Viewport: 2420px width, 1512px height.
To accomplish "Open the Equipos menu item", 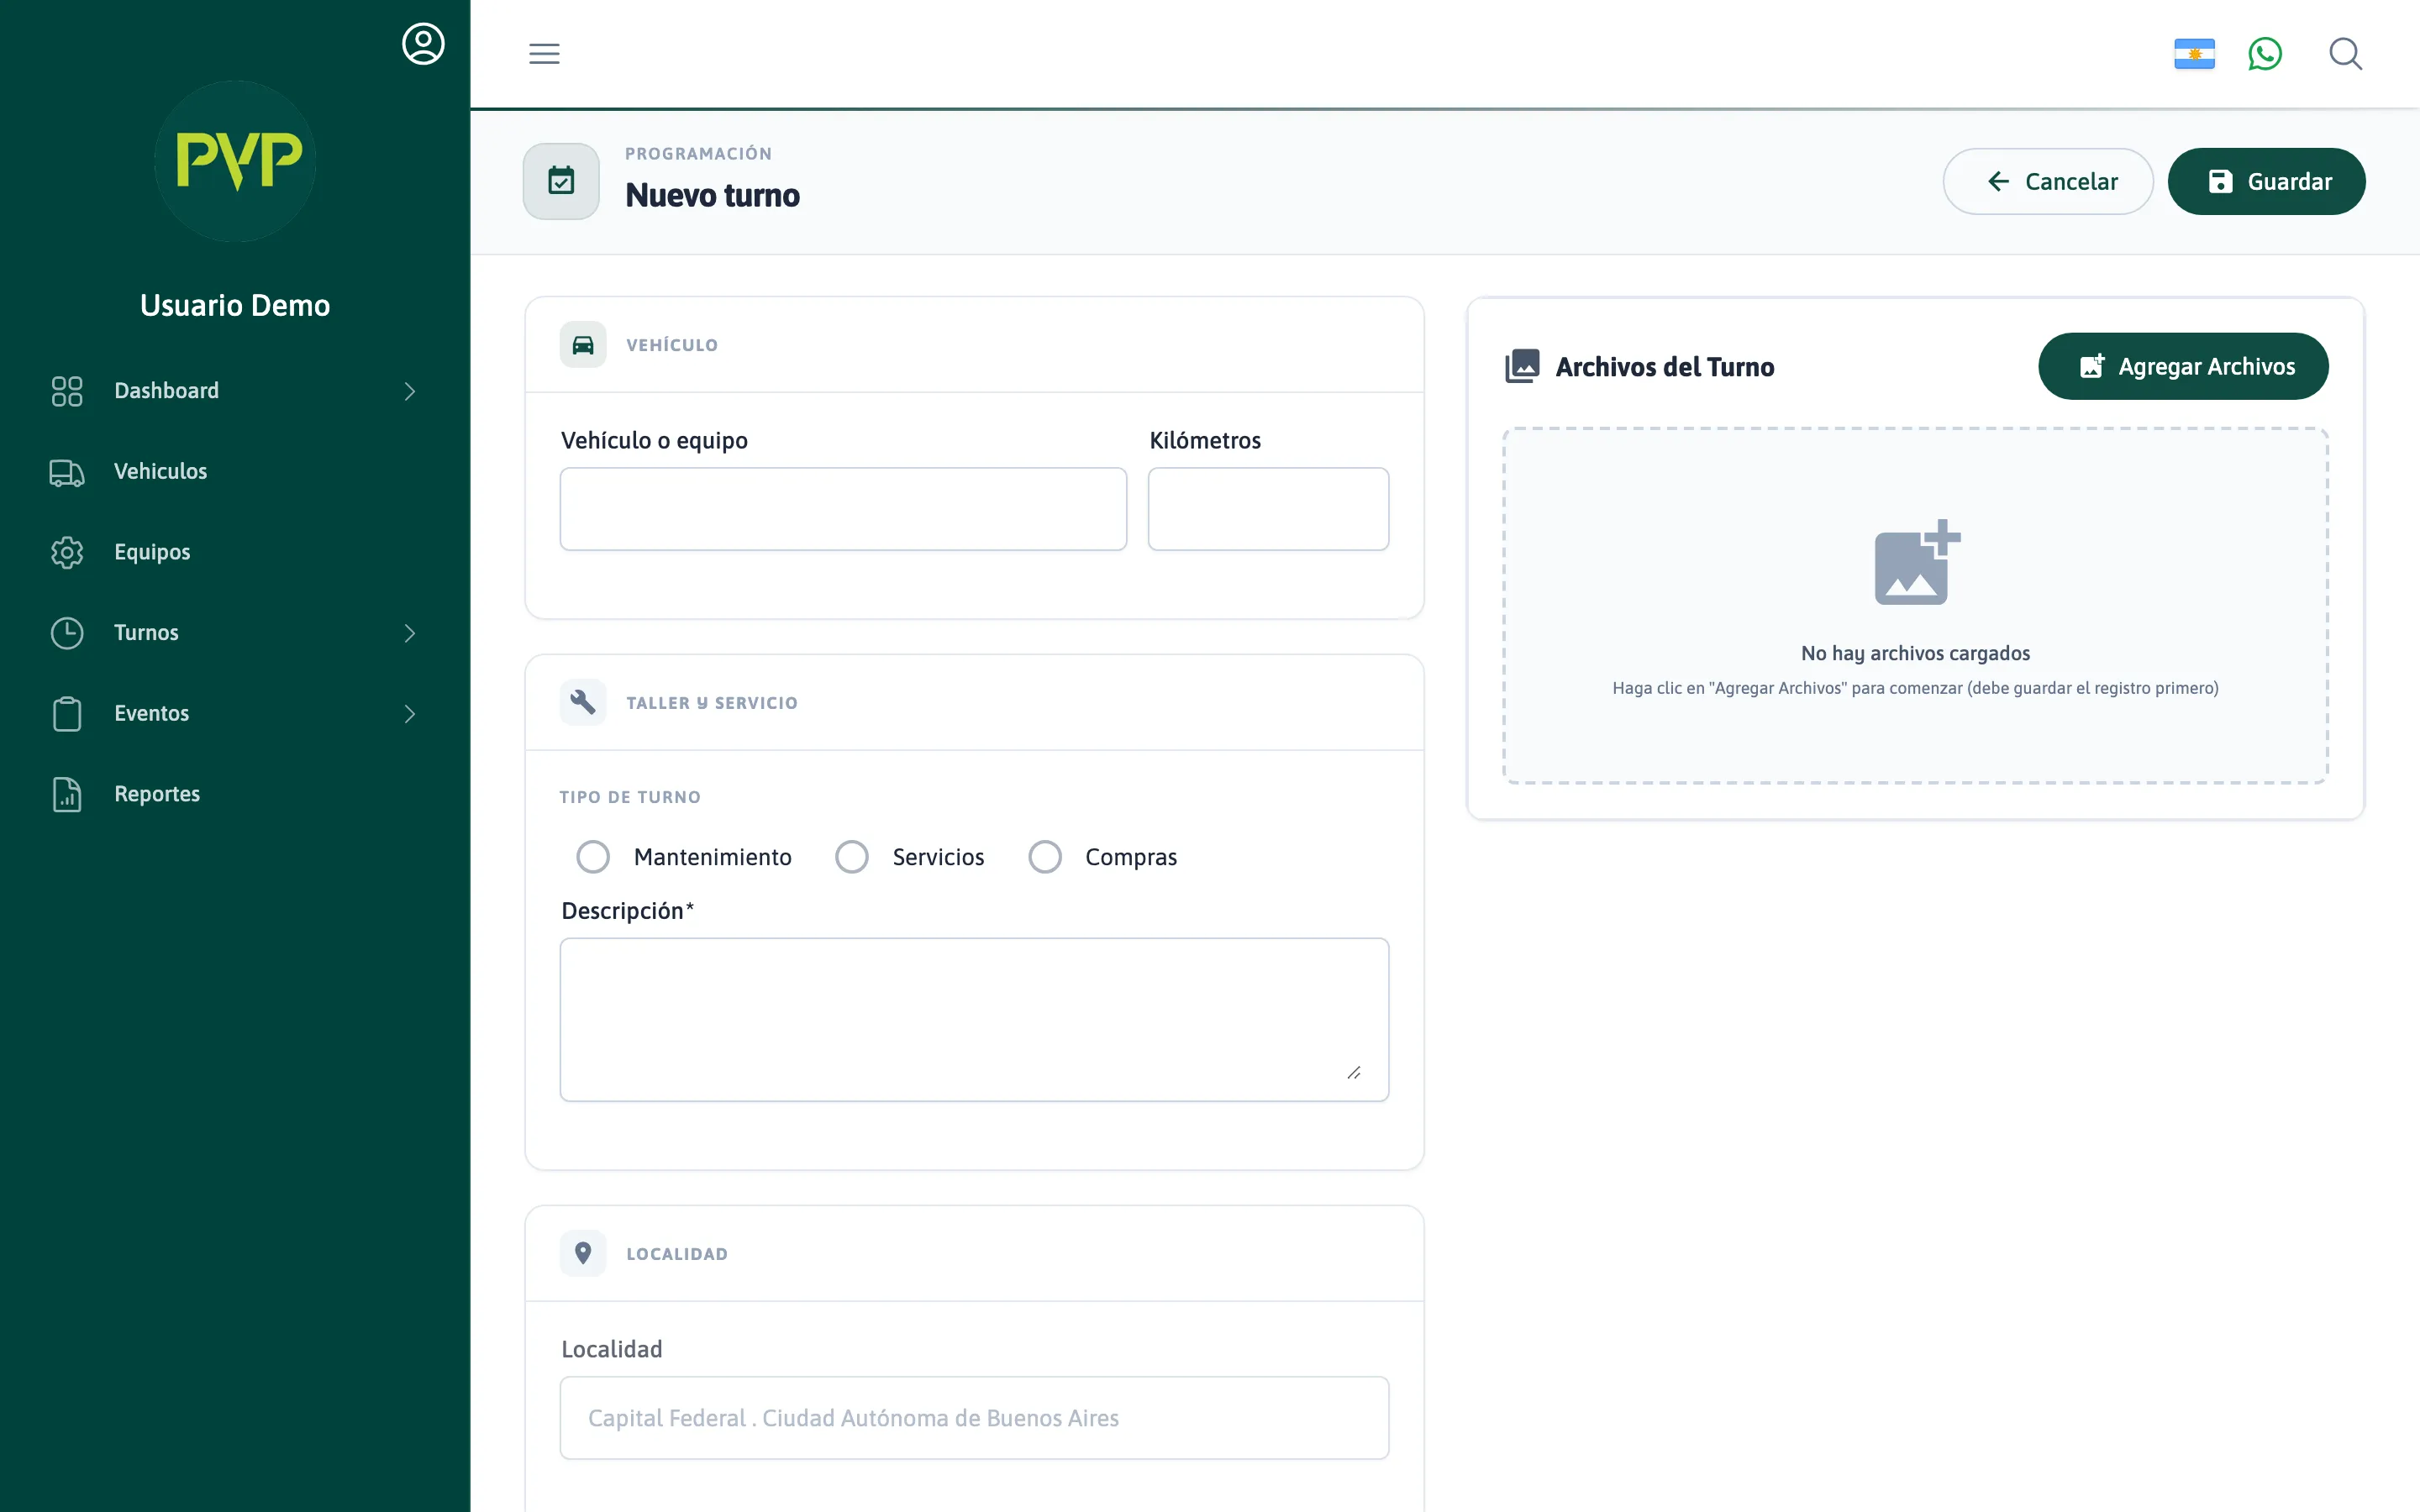I will (x=235, y=552).
